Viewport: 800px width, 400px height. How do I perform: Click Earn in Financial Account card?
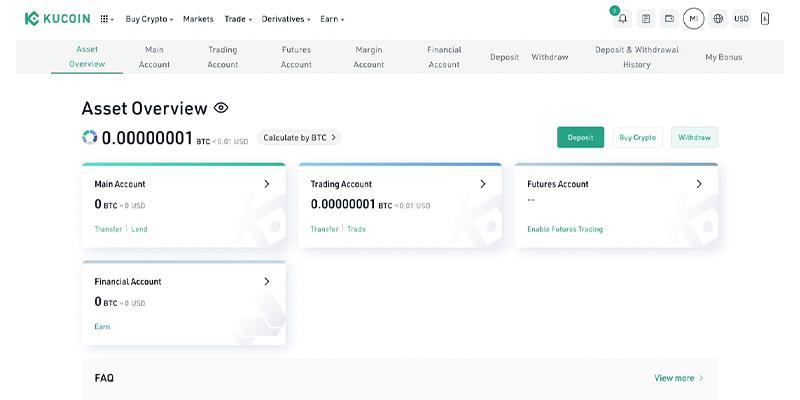click(102, 327)
